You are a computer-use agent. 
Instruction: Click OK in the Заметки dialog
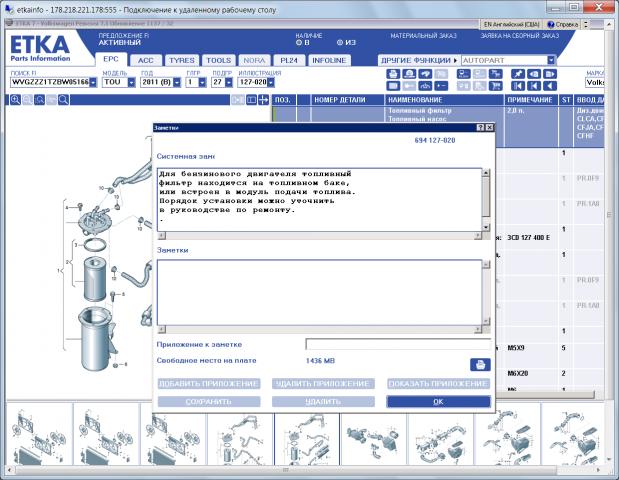438,401
